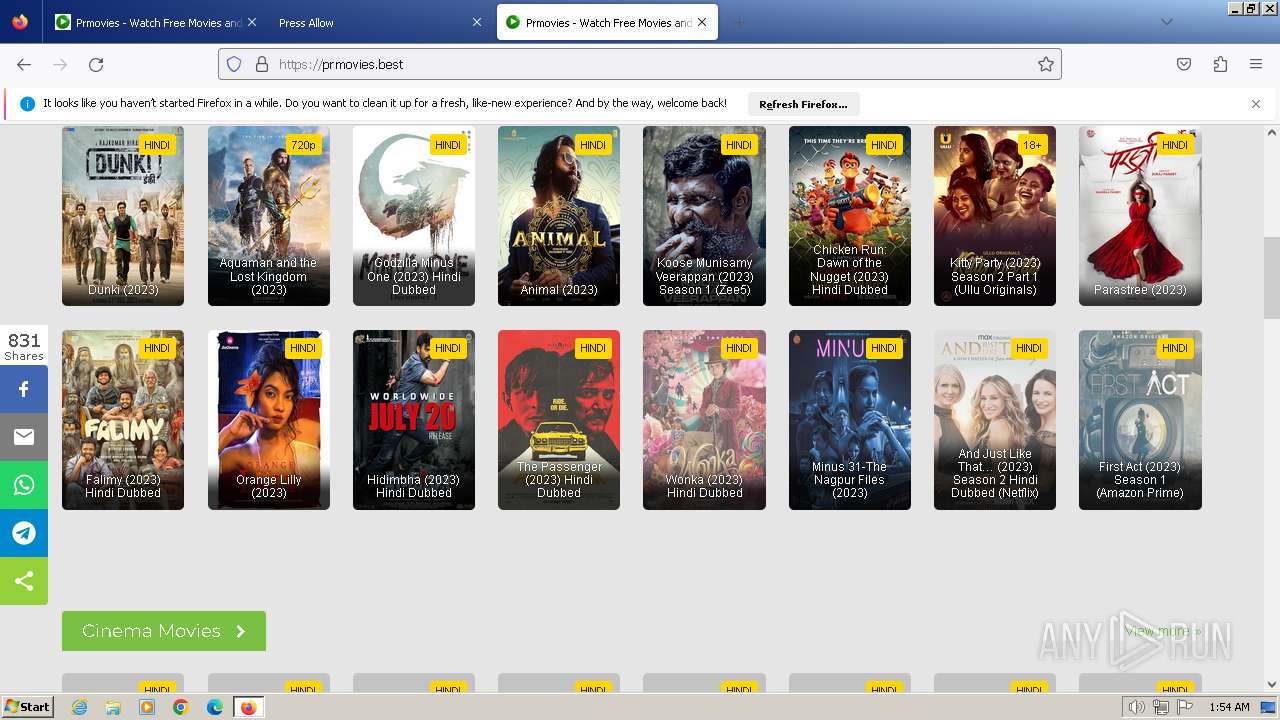
Task: Dismiss the Firefox refresh notification
Action: pyautogui.click(x=1256, y=104)
